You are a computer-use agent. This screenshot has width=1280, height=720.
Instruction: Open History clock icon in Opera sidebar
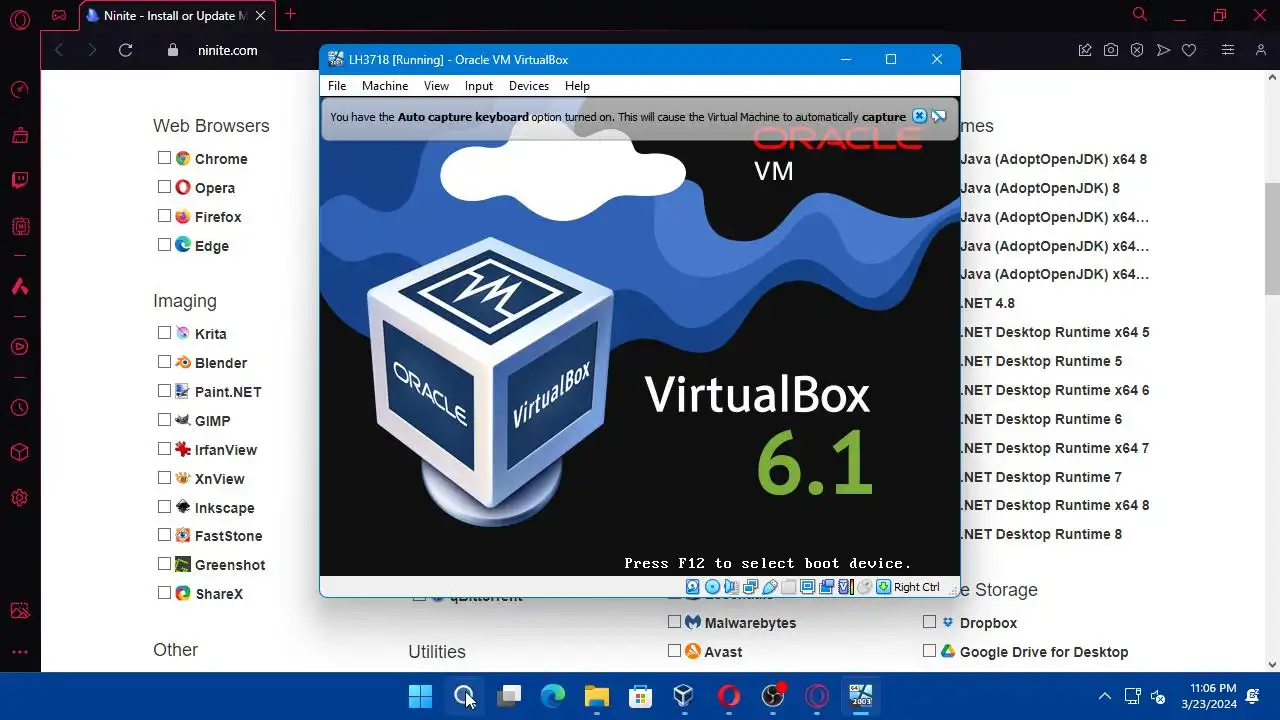[20, 408]
